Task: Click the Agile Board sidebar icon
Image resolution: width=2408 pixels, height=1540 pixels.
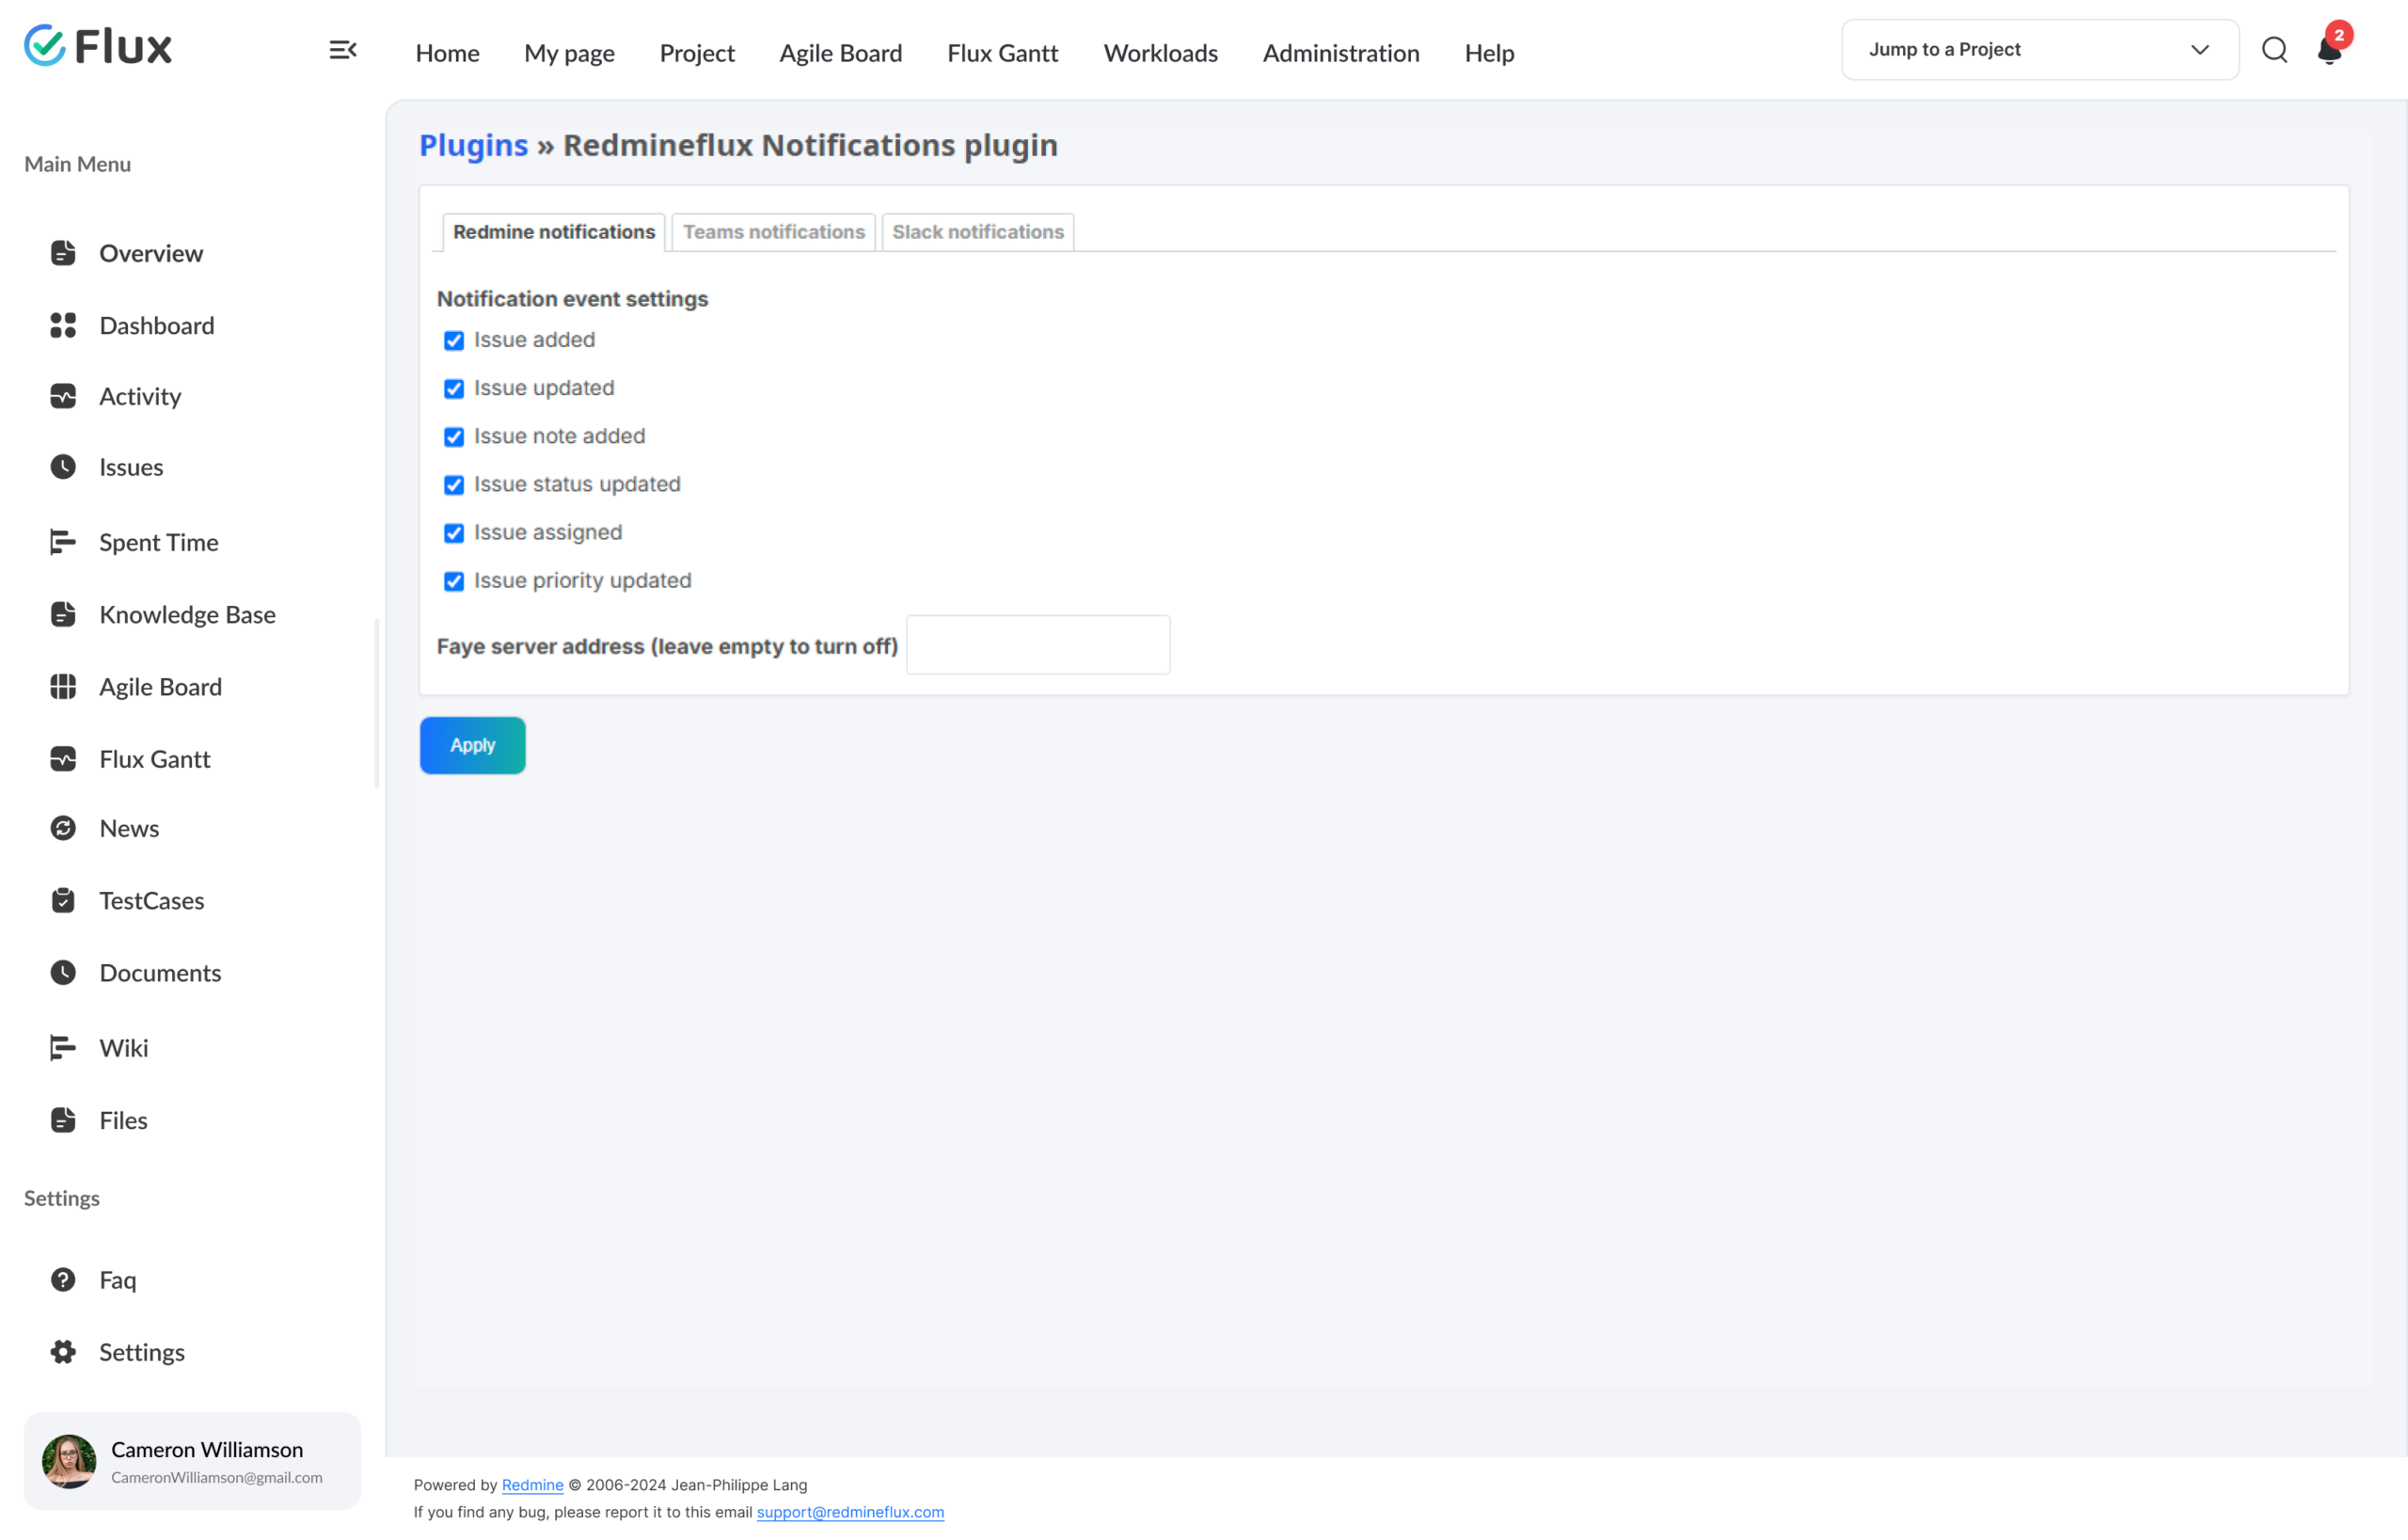Action: pyautogui.click(x=63, y=686)
